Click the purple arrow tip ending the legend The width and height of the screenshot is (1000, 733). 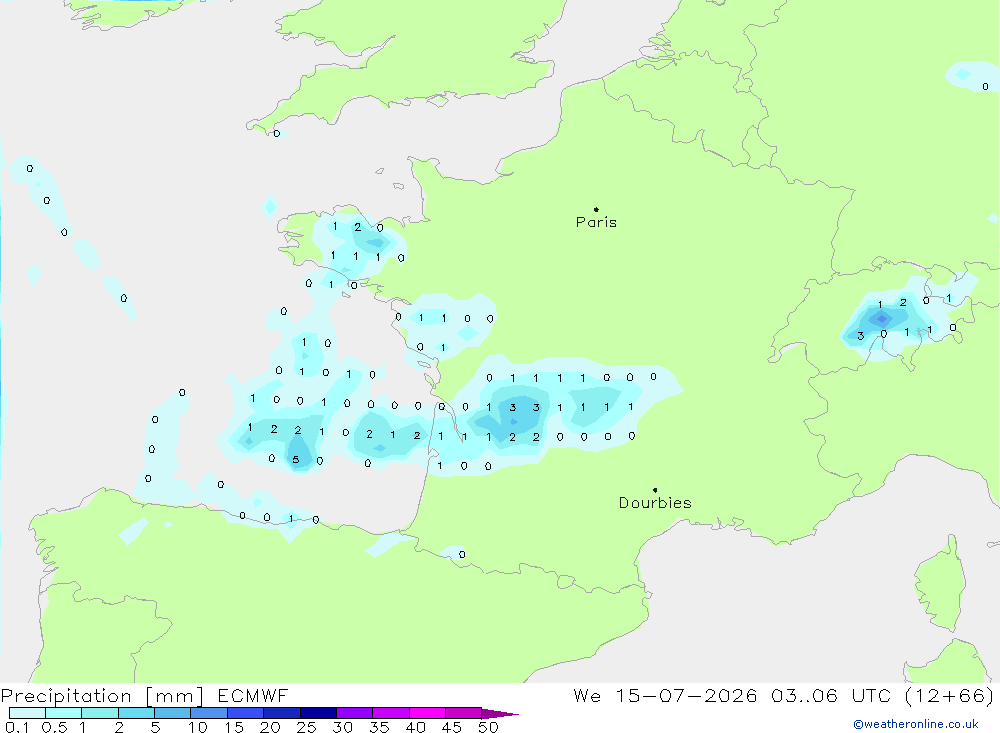coord(500,714)
